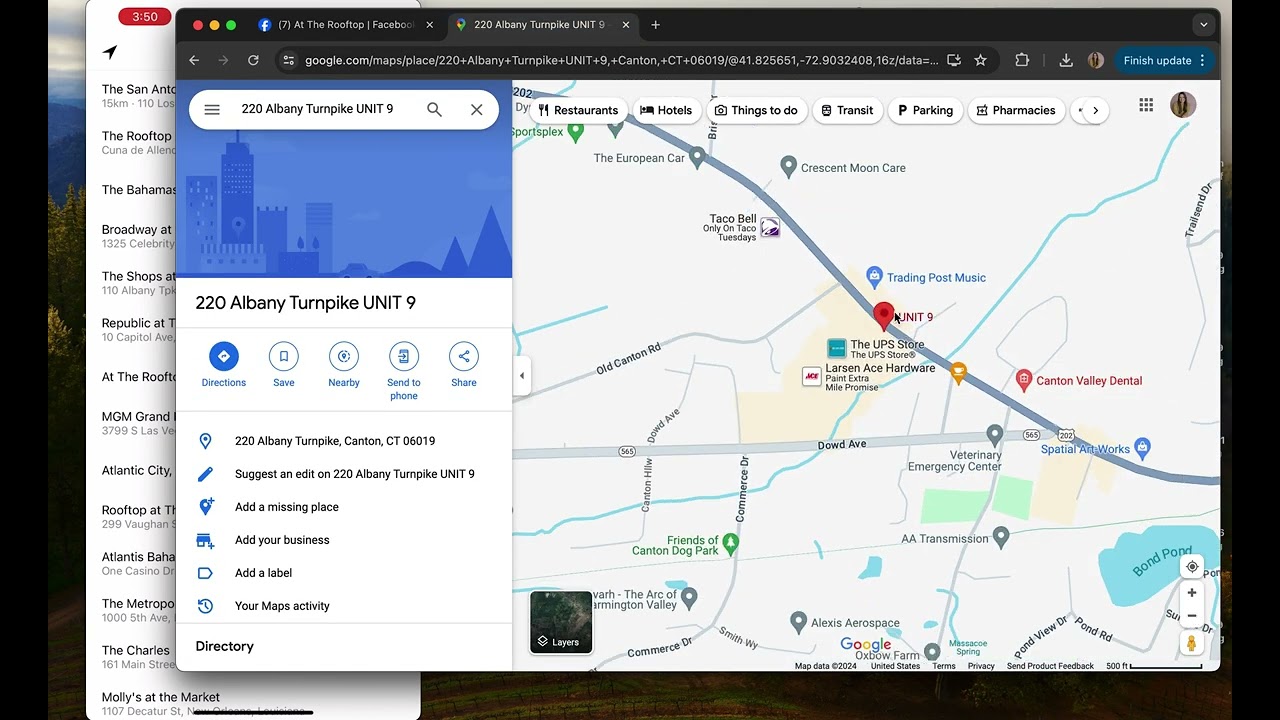Select the Transit chip
This screenshot has height=720, width=1280.
click(848, 110)
